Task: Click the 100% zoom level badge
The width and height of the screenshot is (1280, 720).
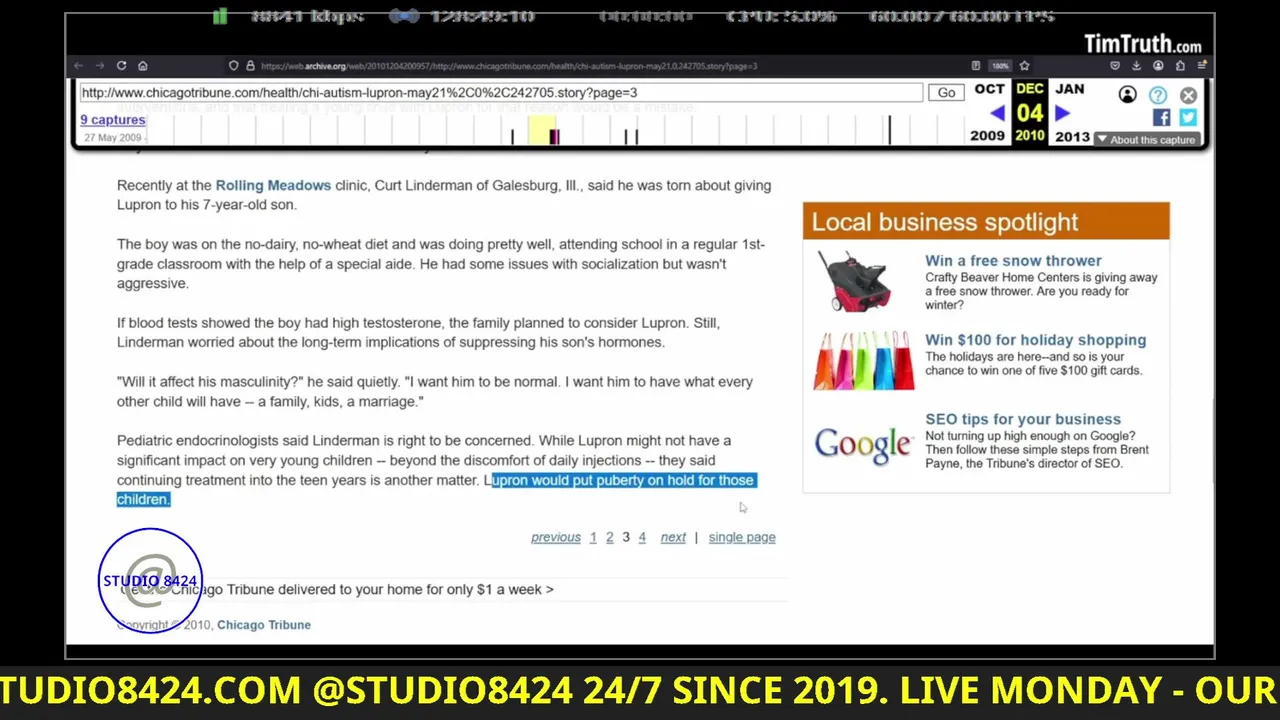Action: pos(1000,66)
